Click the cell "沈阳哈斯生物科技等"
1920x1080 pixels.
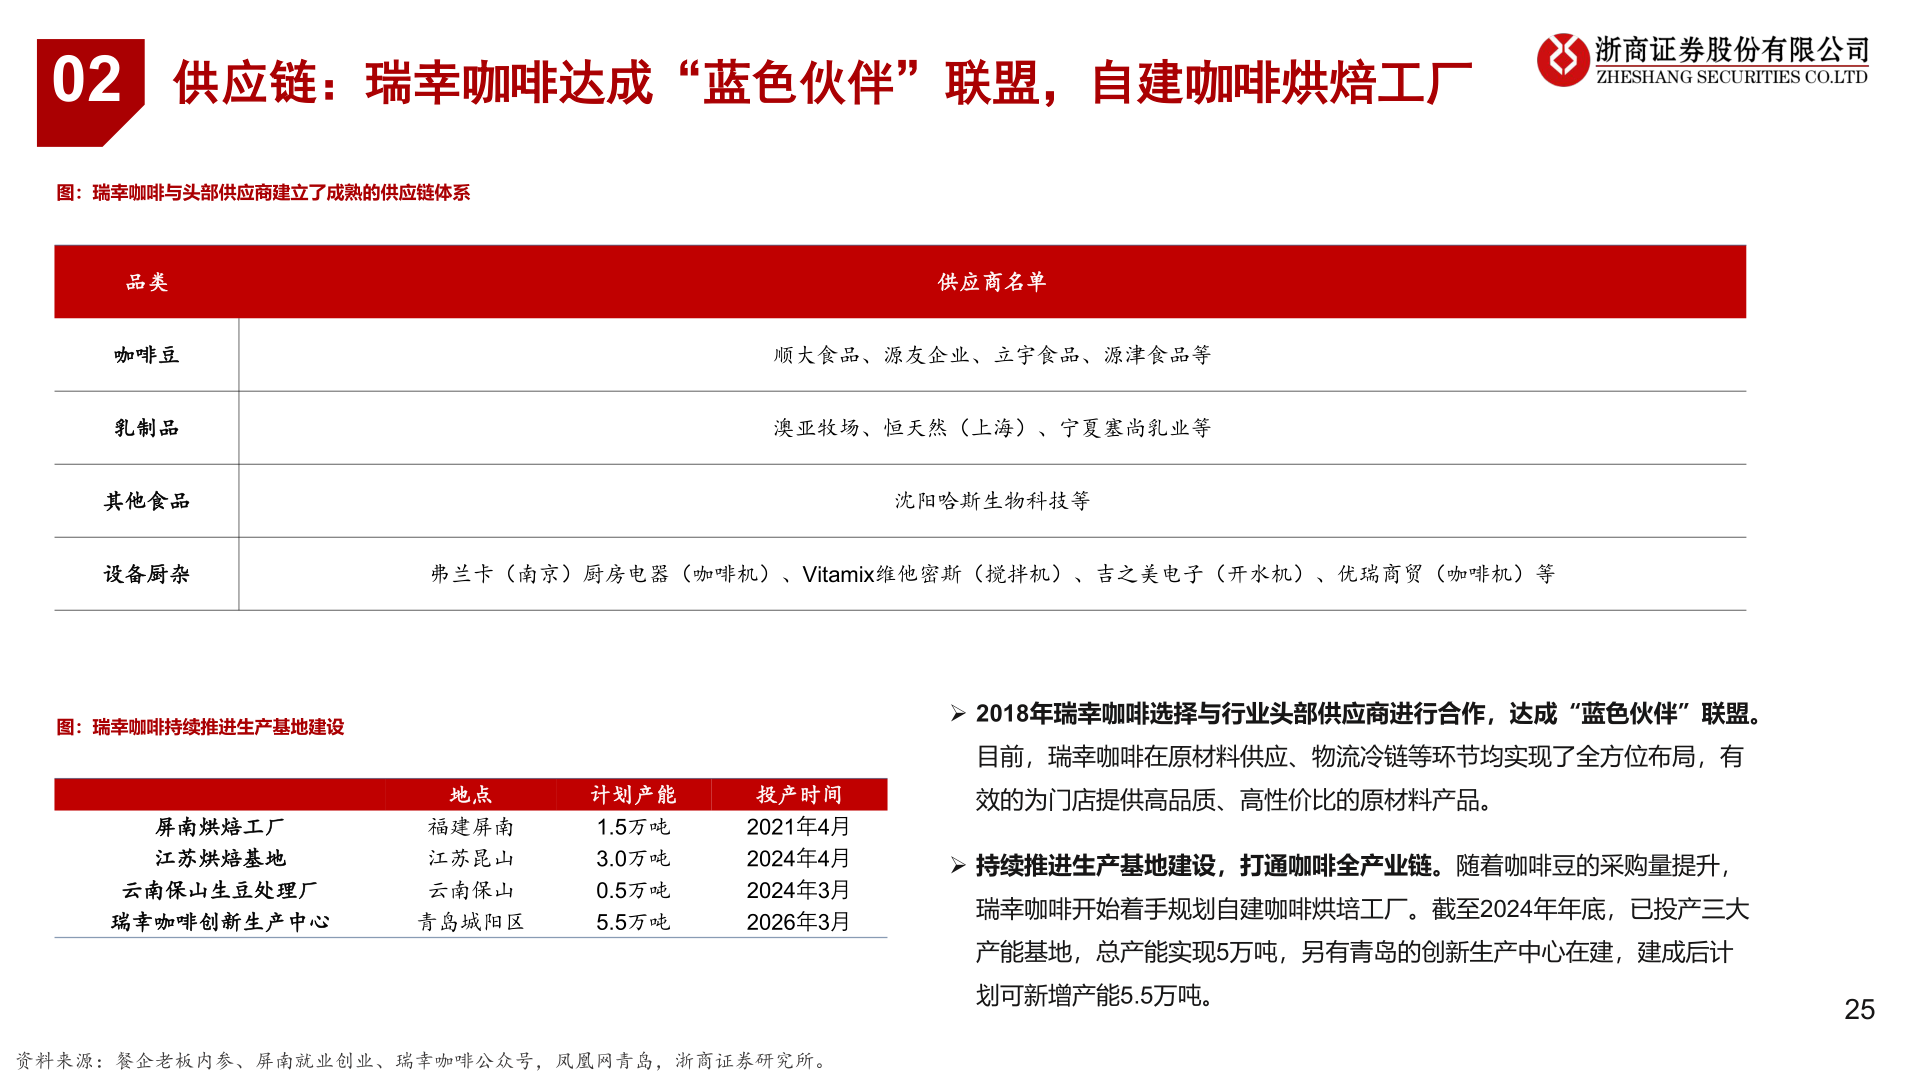click(992, 501)
